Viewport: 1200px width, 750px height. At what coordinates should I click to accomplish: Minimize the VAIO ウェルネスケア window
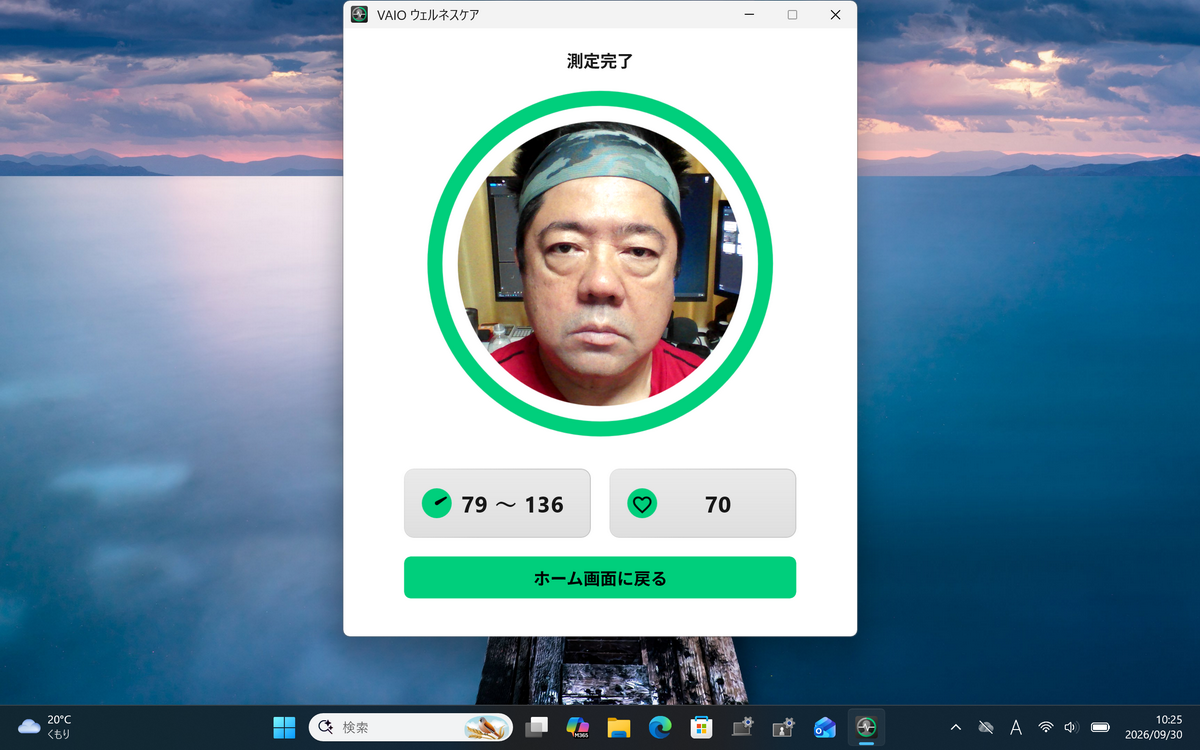[747, 15]
